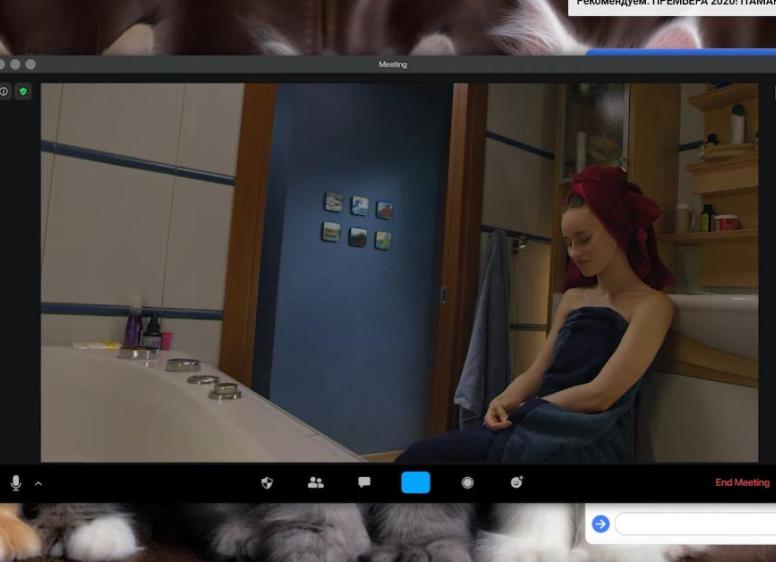Click the recommendation banner text

[676, 3]
